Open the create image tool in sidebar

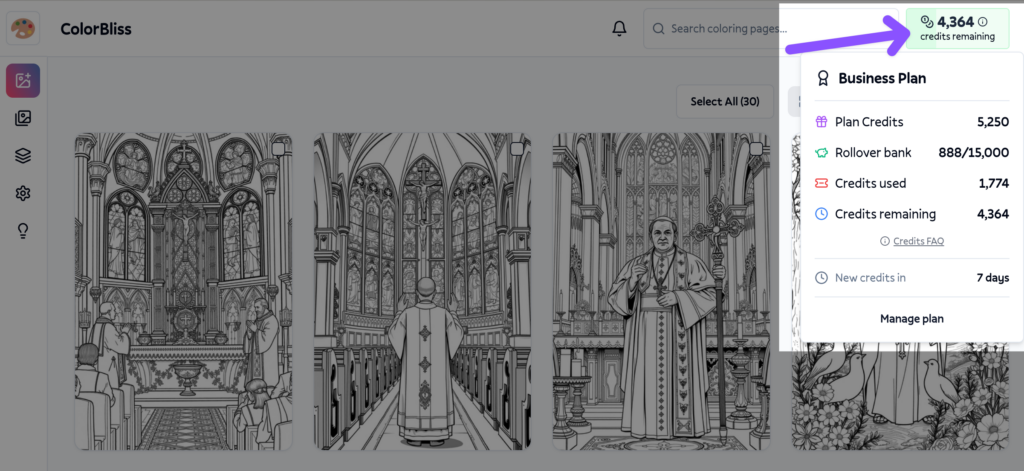23,80
